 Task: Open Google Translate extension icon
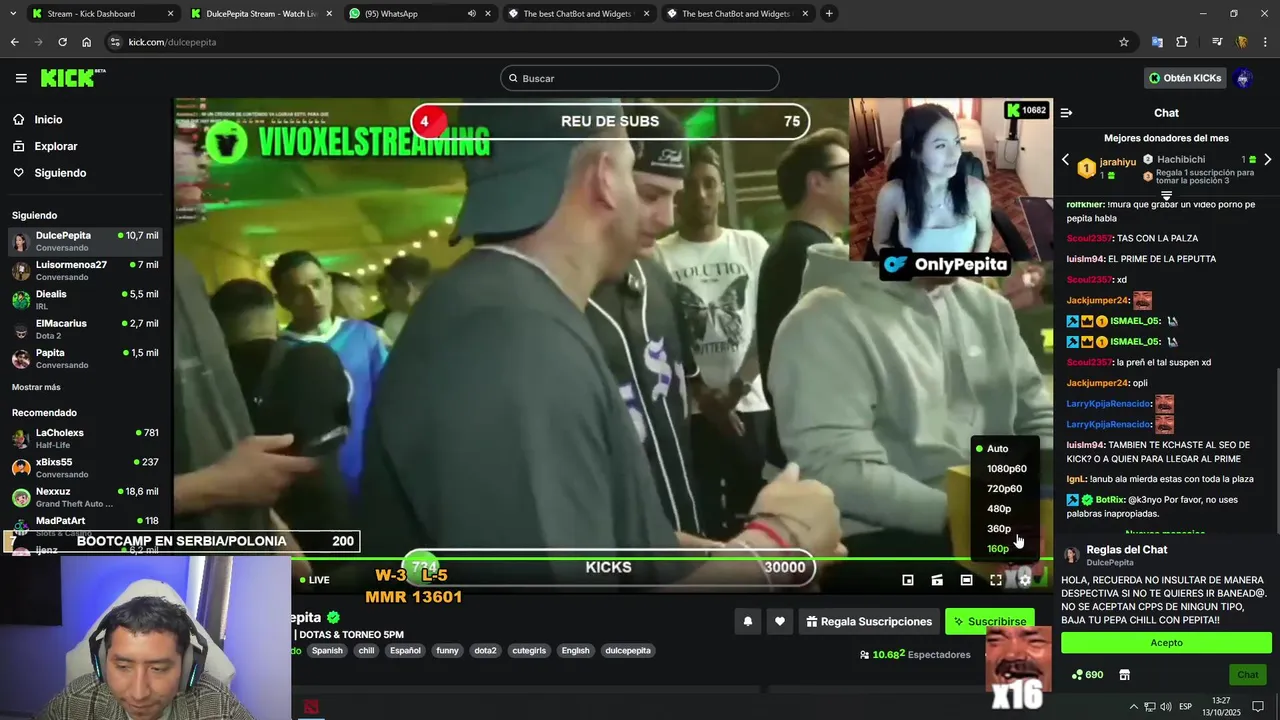(1157, 42)
